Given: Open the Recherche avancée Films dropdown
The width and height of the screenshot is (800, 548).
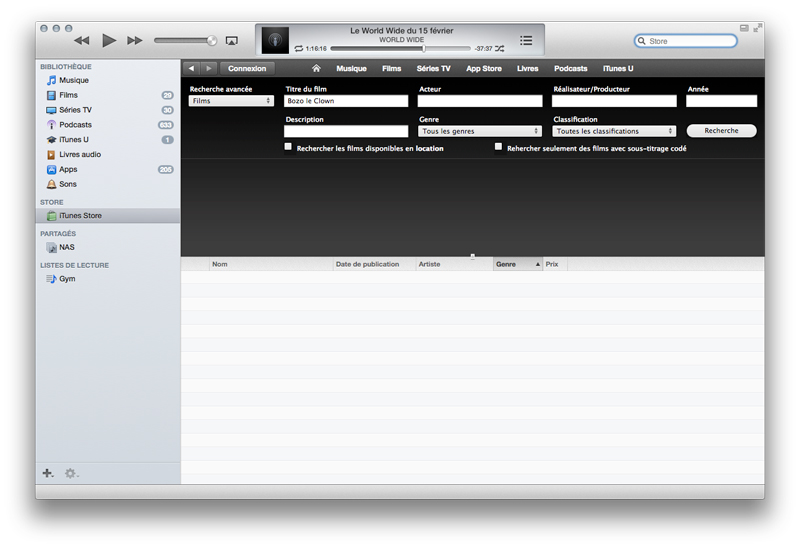Looking at the screenshot, I should 231,101.
